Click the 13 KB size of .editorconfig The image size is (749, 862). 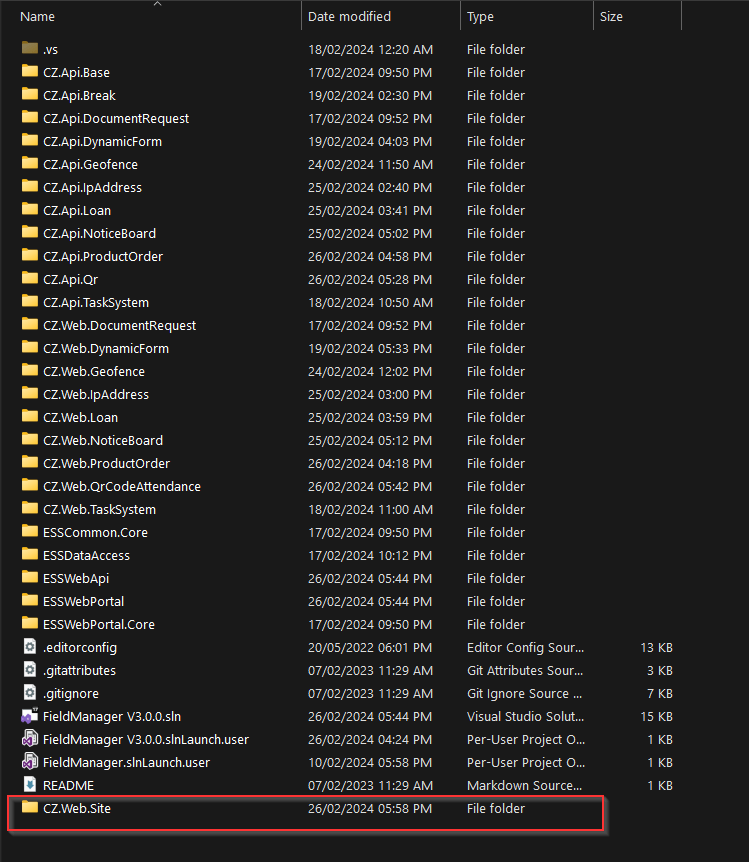point(657,648)
